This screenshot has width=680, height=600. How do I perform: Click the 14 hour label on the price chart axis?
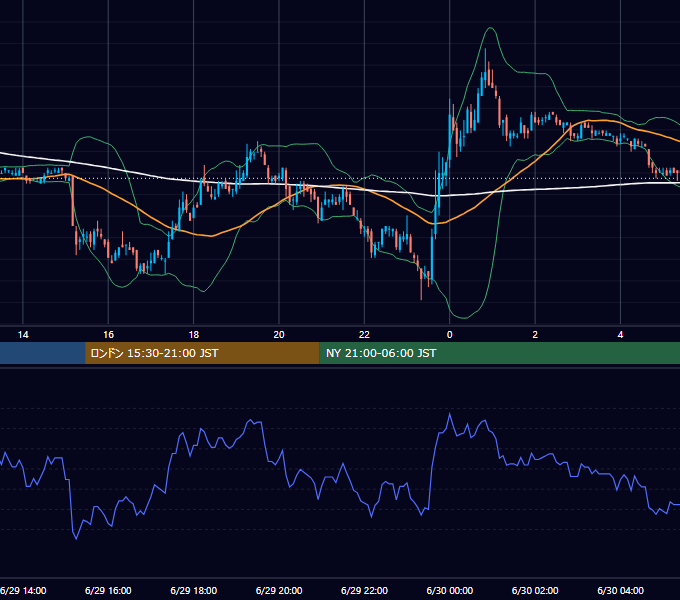click(x=23, y=334)
